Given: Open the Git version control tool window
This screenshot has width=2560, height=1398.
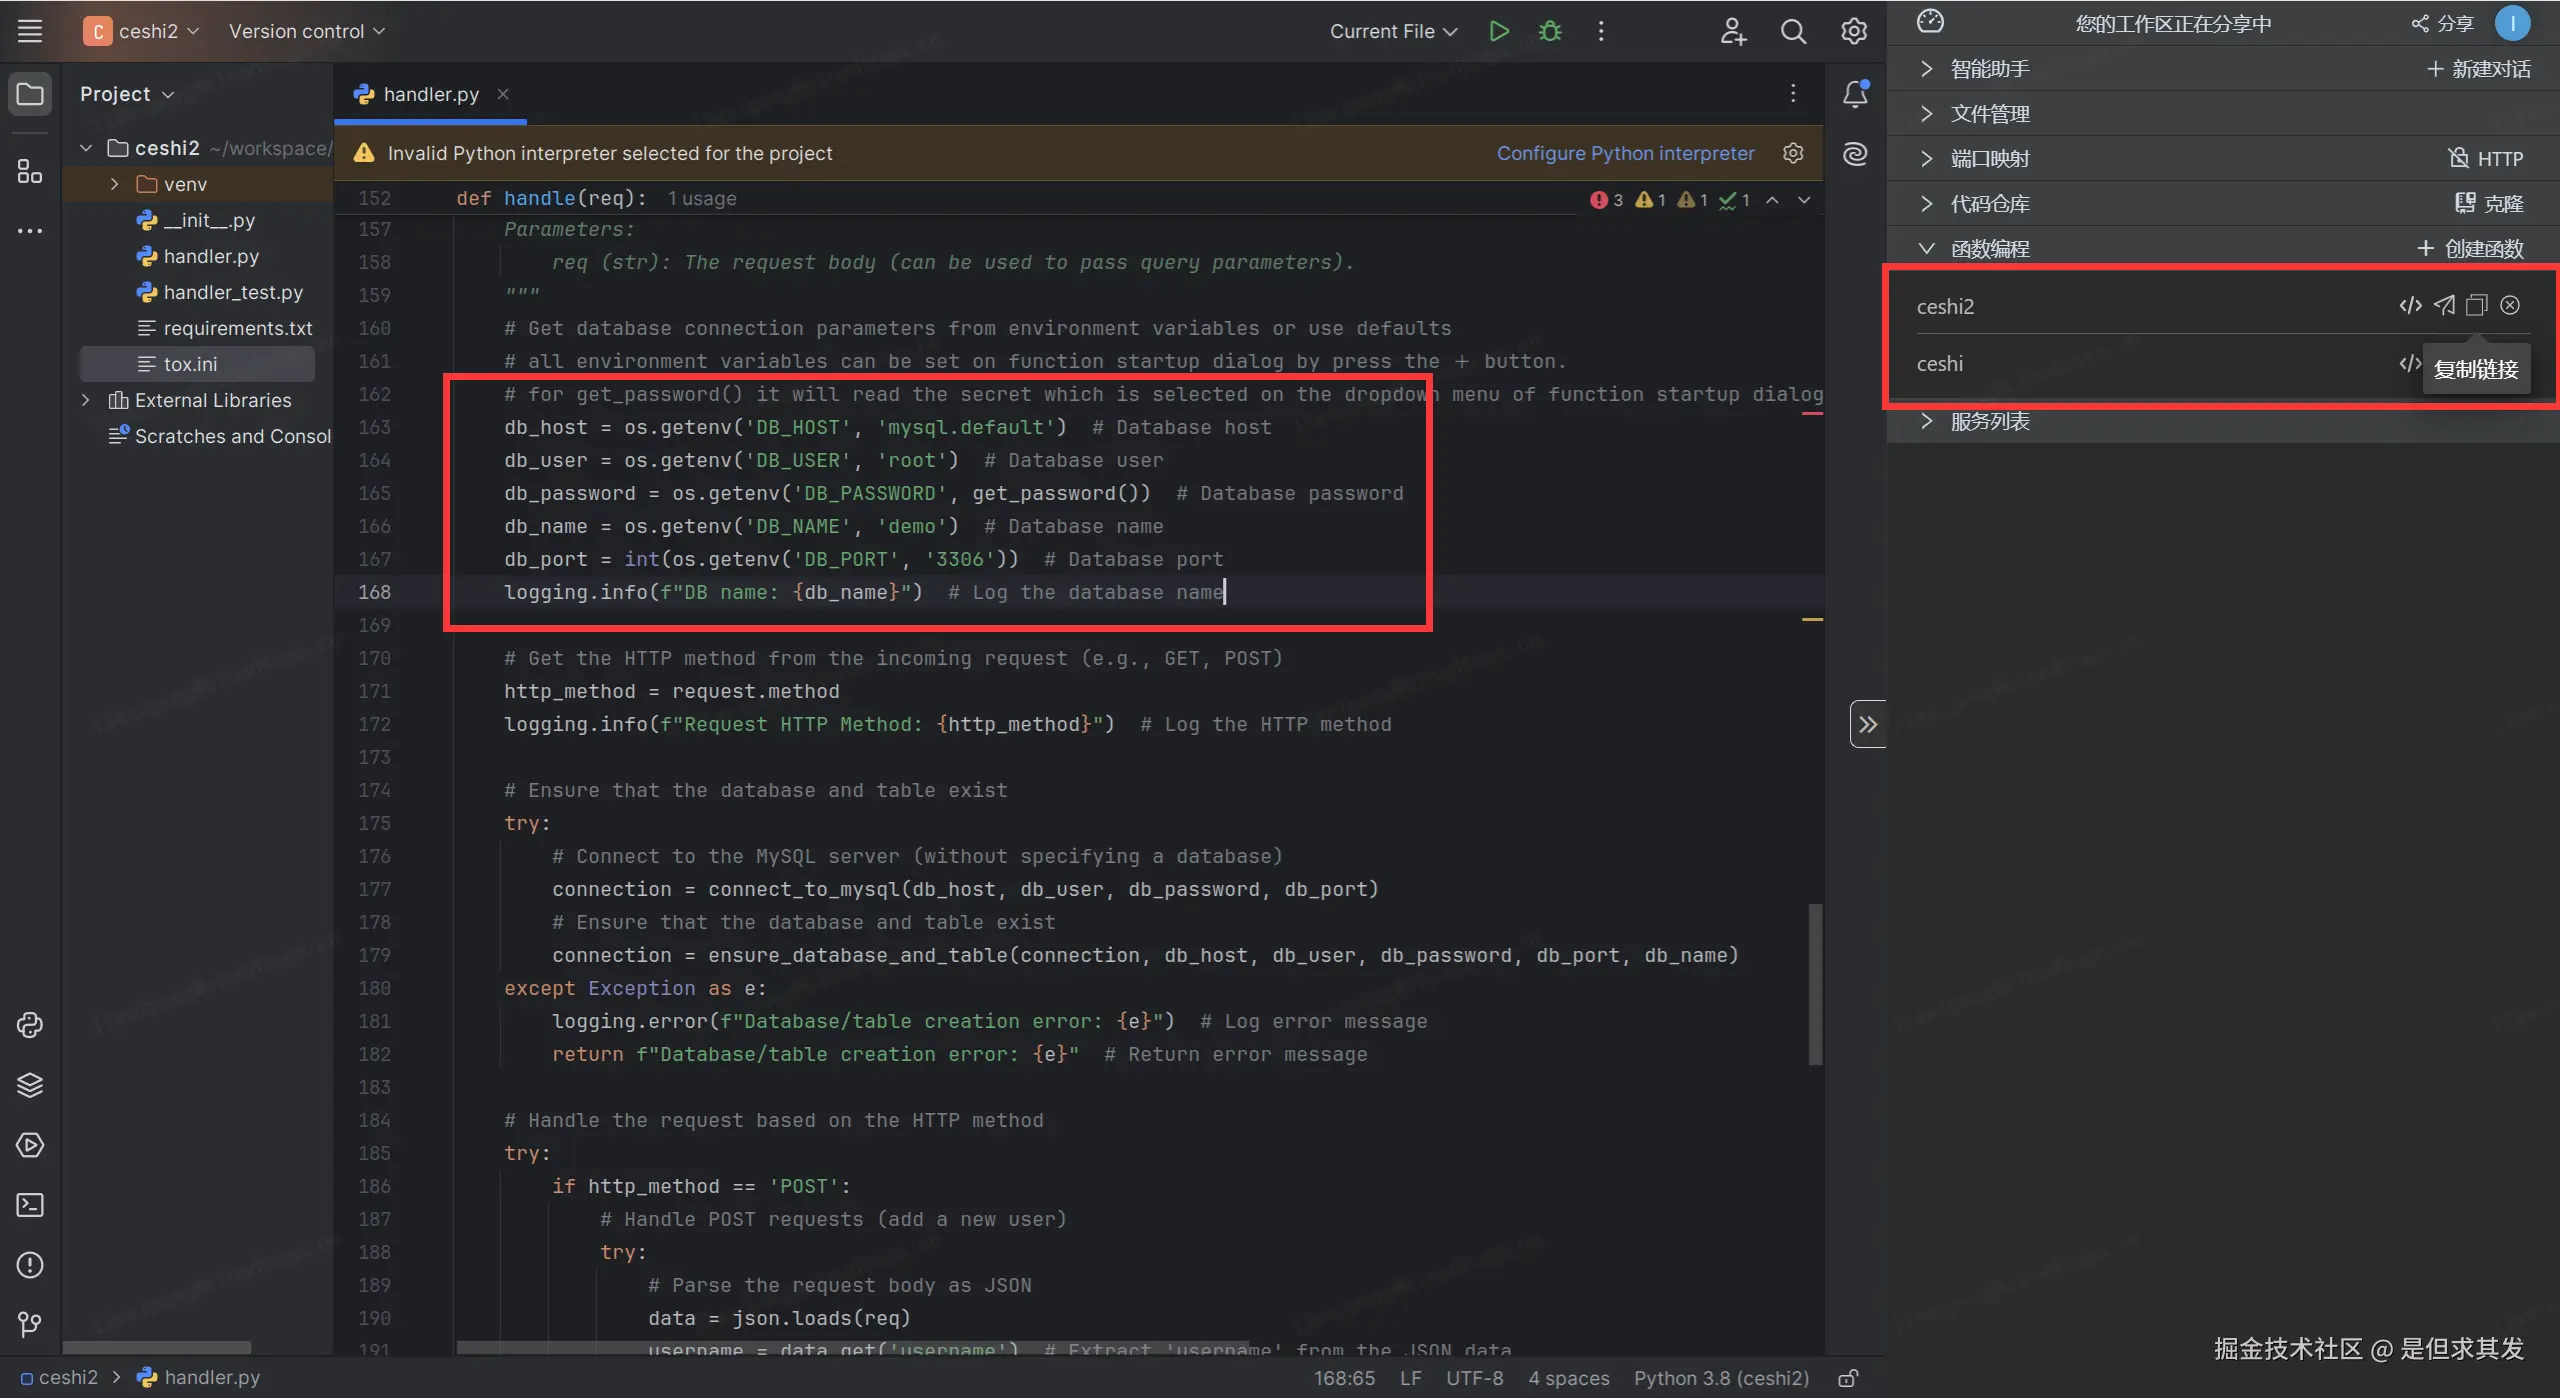Looking at the screenshot, I should [30, 1325].
